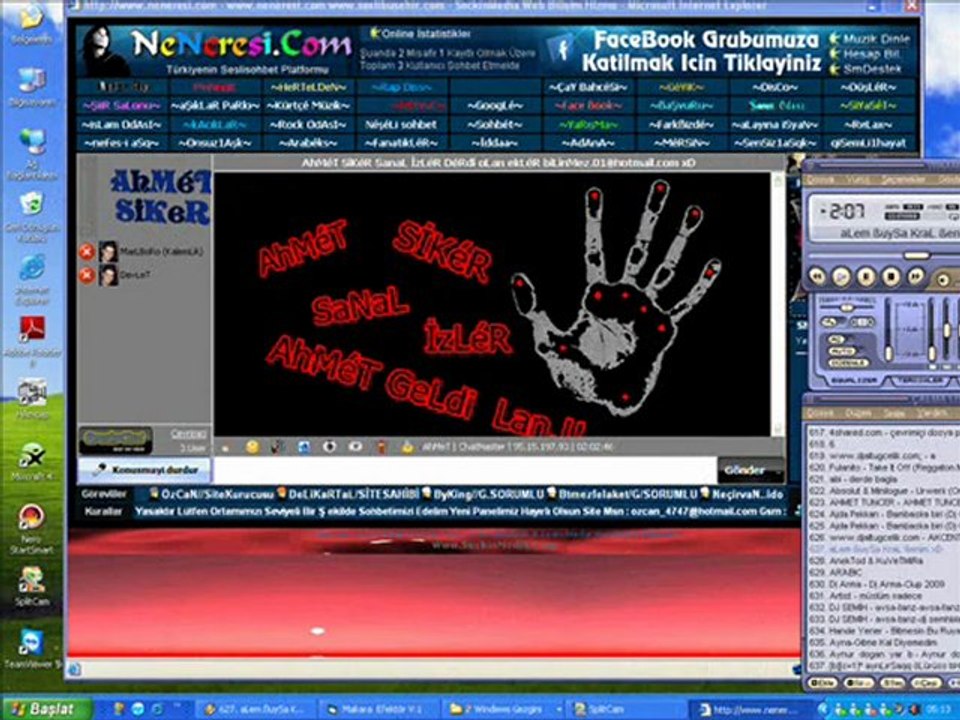Image resolution: width=960 pixels, height=720 pixels.
Task: Click Stop button in media player
Action: [891, 277]
